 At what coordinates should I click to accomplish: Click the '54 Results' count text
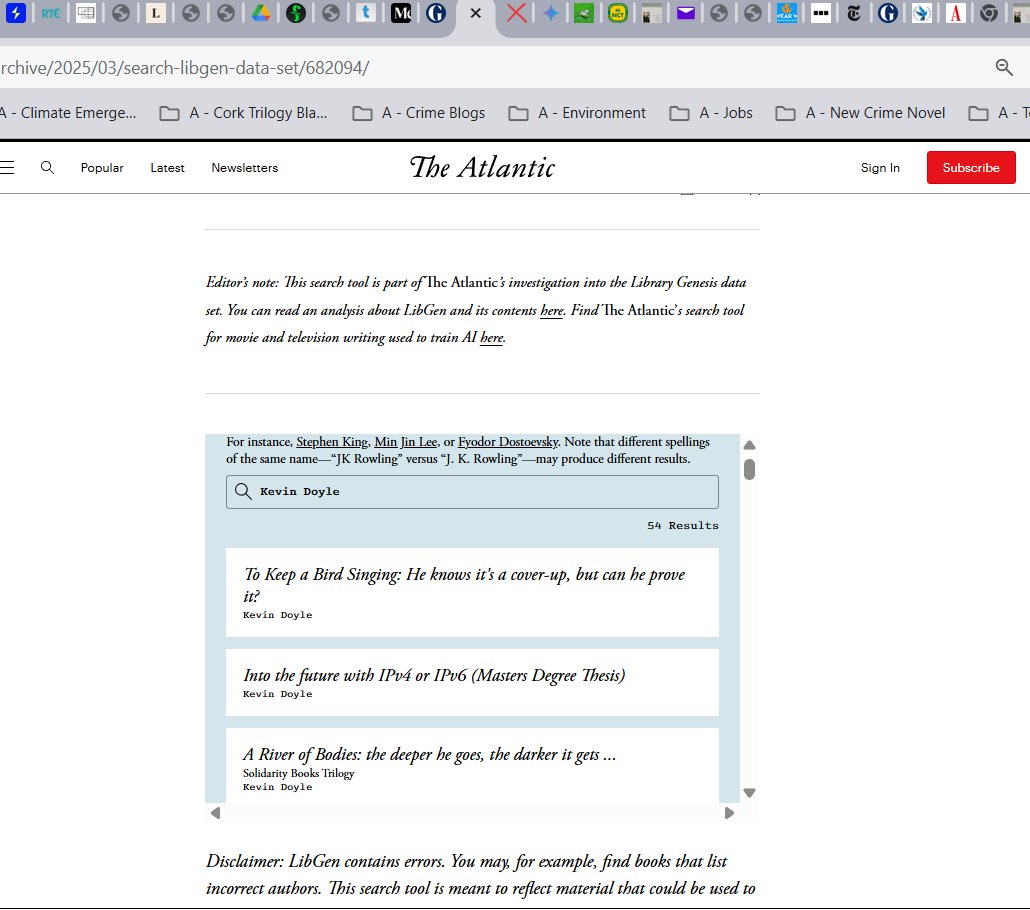click(683, 526)
